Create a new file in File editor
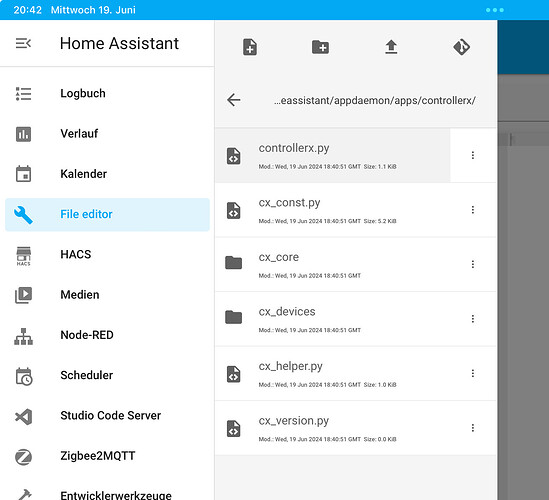Screen dimensions: 549x500 tap(250, 47)
